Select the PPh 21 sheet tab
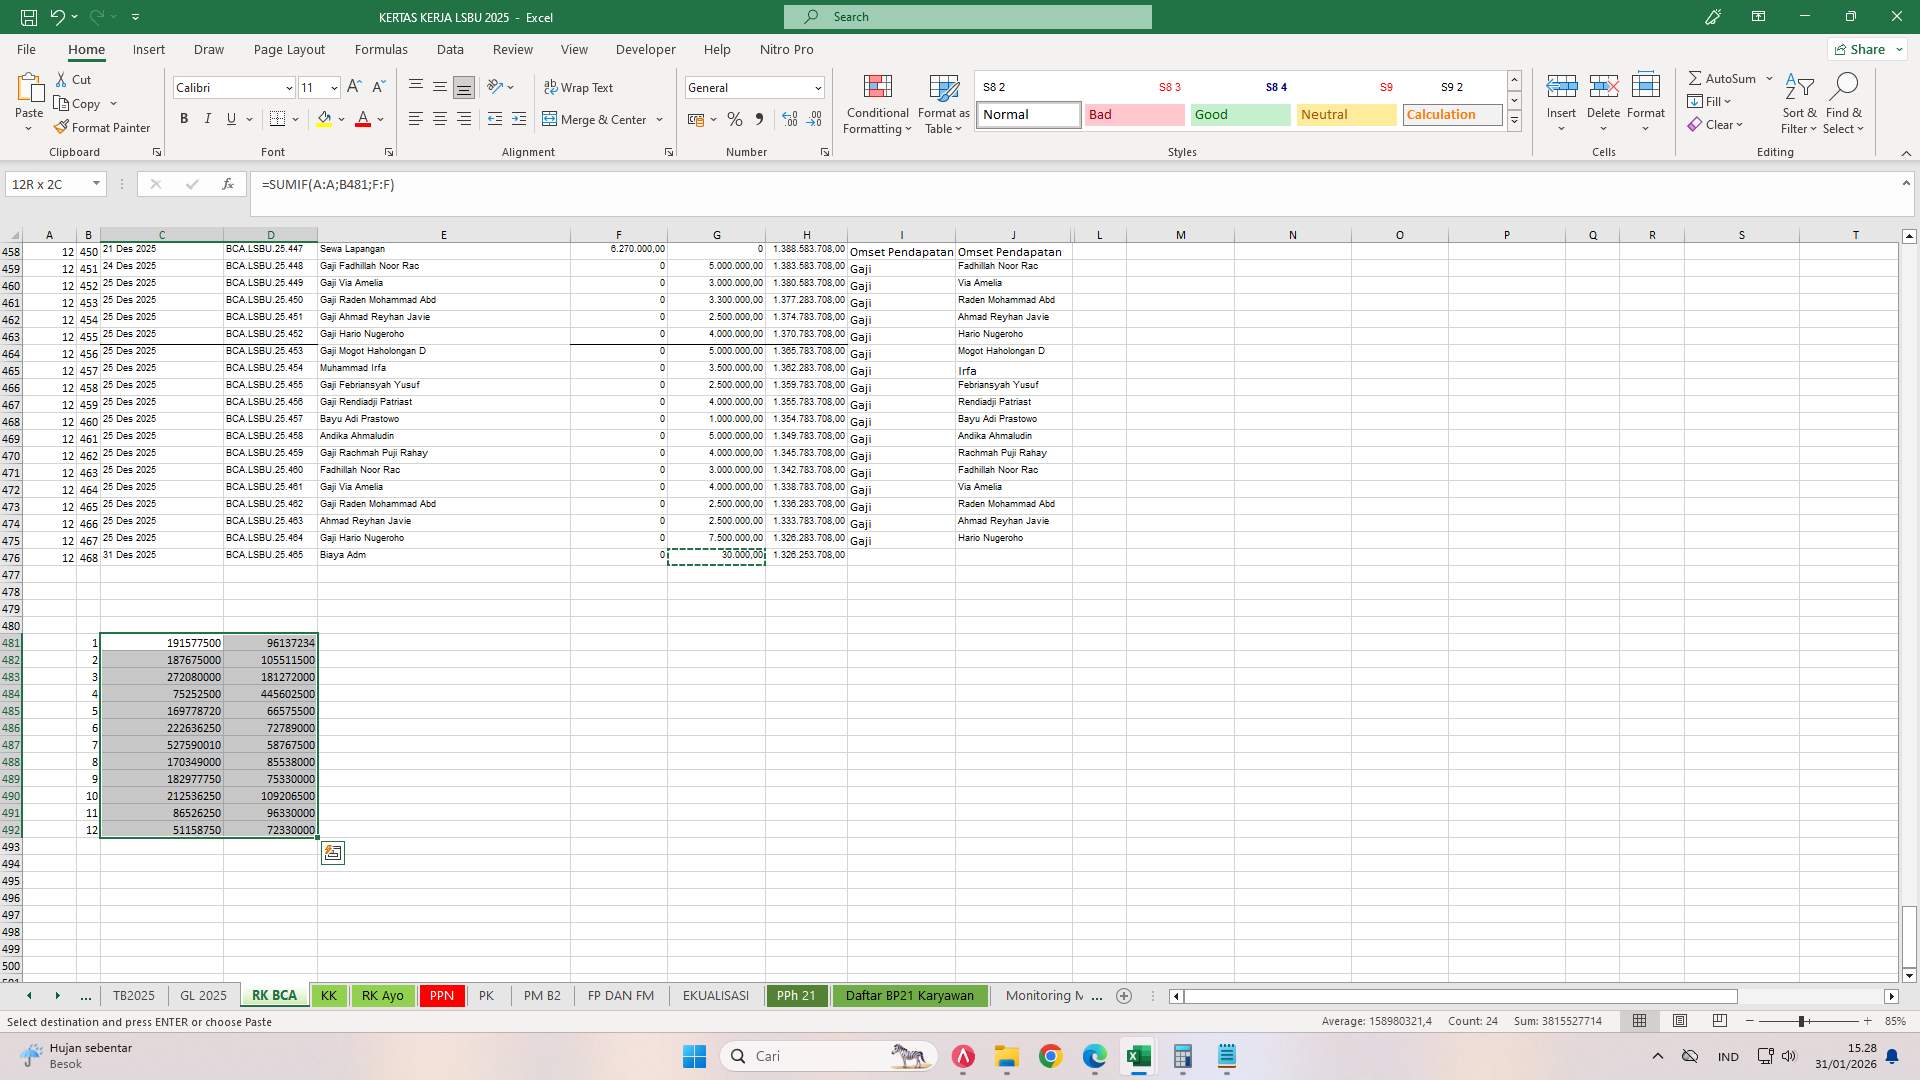Viewport: 1920px width, 1080px height. point(796,995)
